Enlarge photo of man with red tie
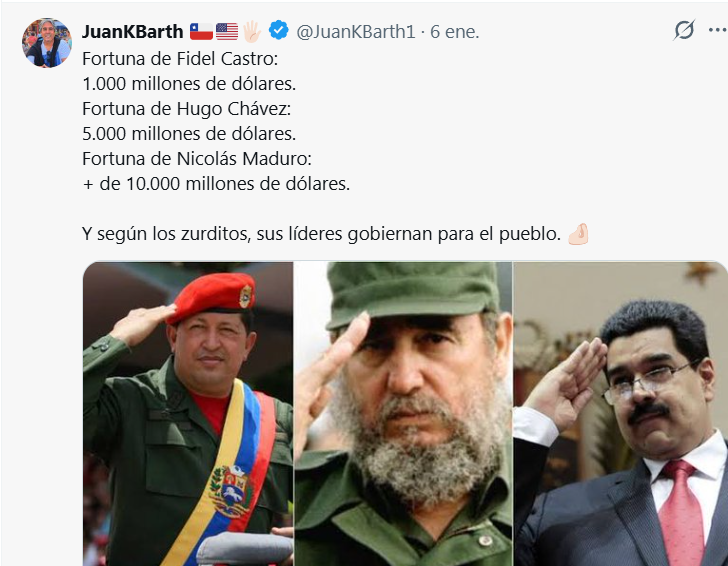 coord(621,414)
